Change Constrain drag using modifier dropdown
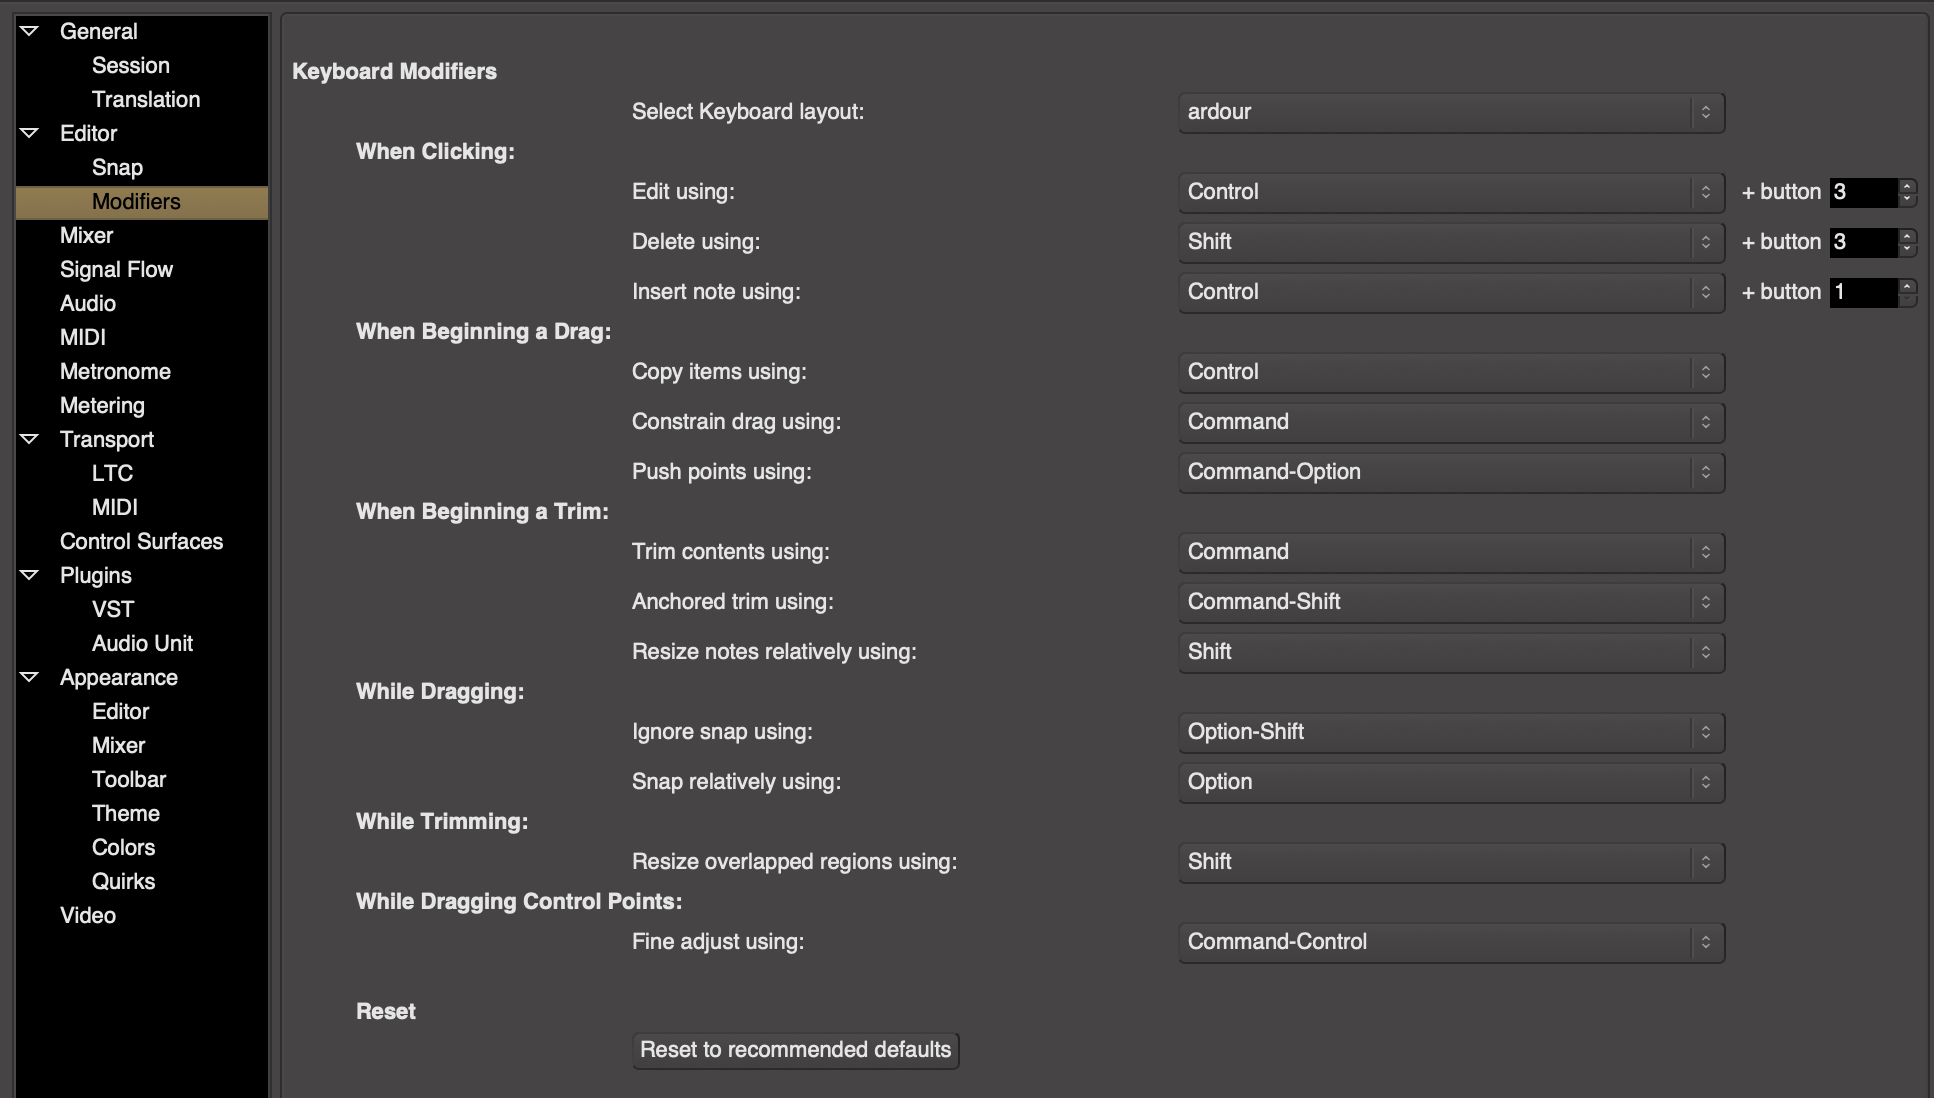 click(1449, 421)
